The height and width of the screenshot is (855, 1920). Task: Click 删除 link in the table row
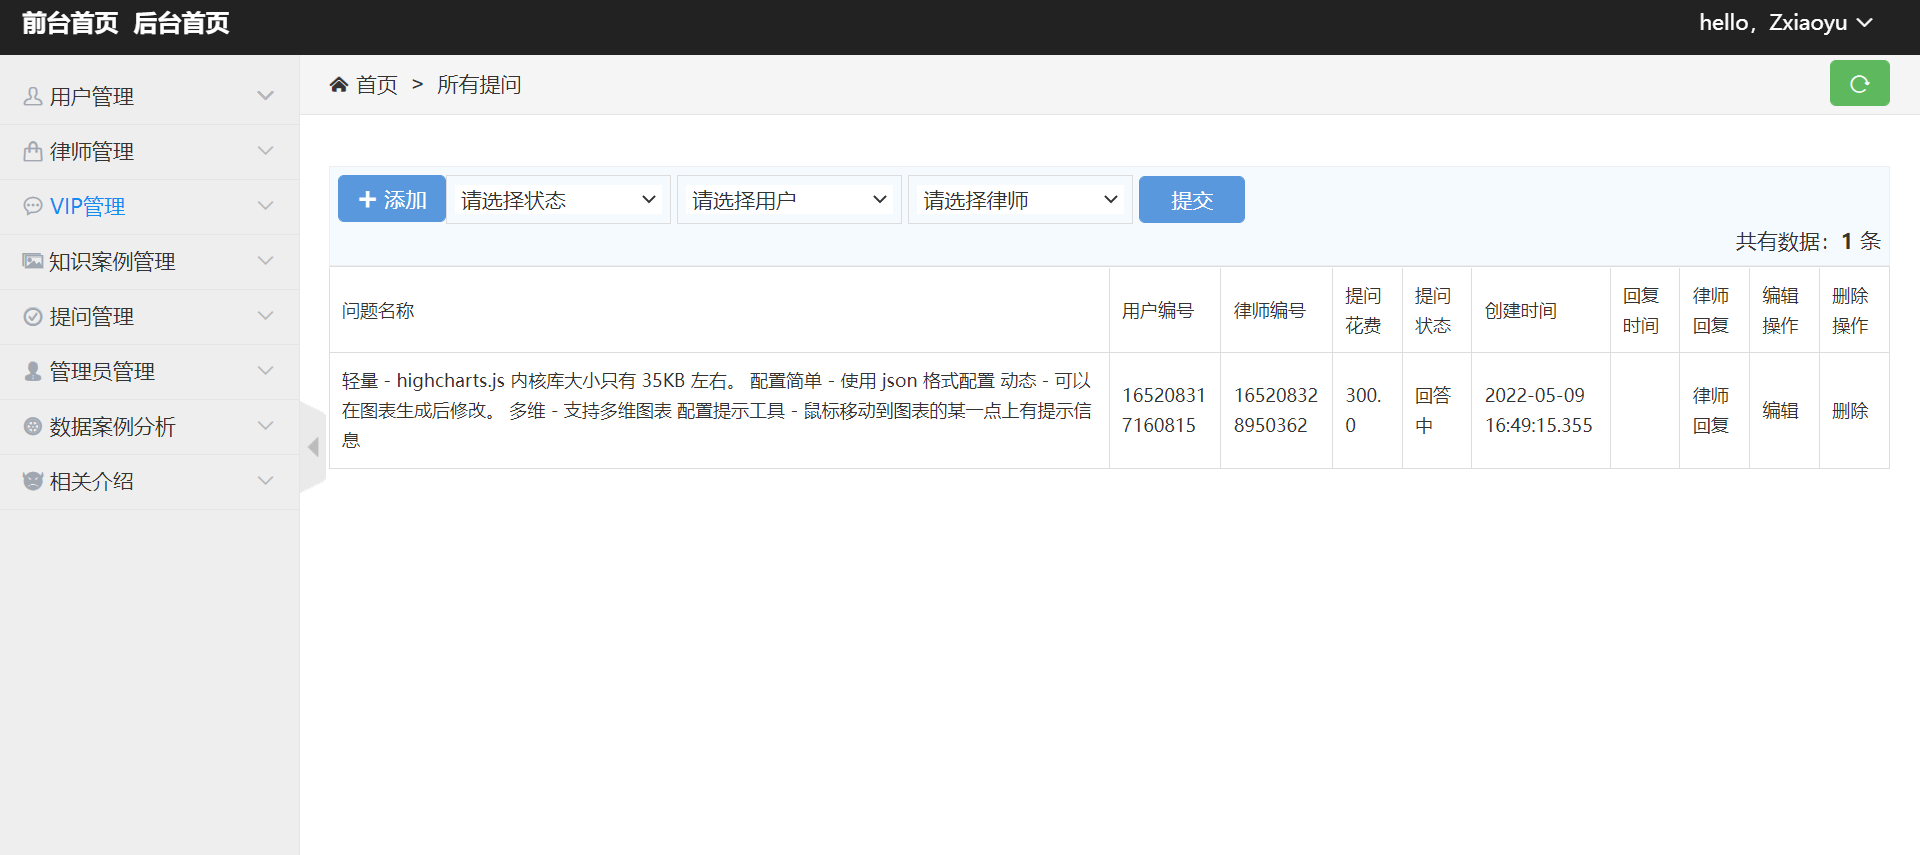[x=1850, y=411]
